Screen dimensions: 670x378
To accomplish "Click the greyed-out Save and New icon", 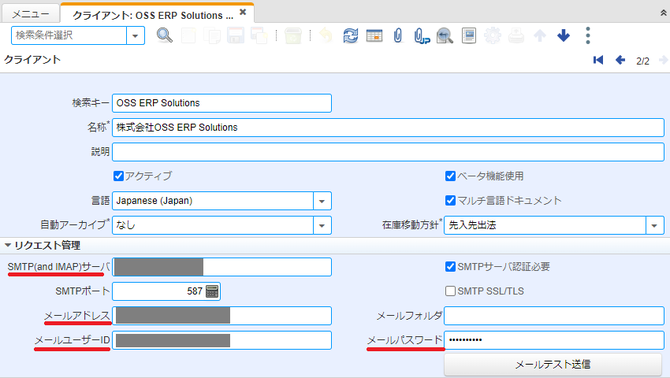I will pyautogui.click(x=259, y=35).
